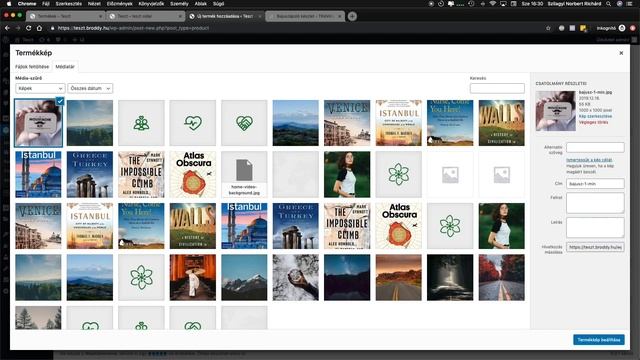Click the attachment preview image in details panel

tap(556, 111)
